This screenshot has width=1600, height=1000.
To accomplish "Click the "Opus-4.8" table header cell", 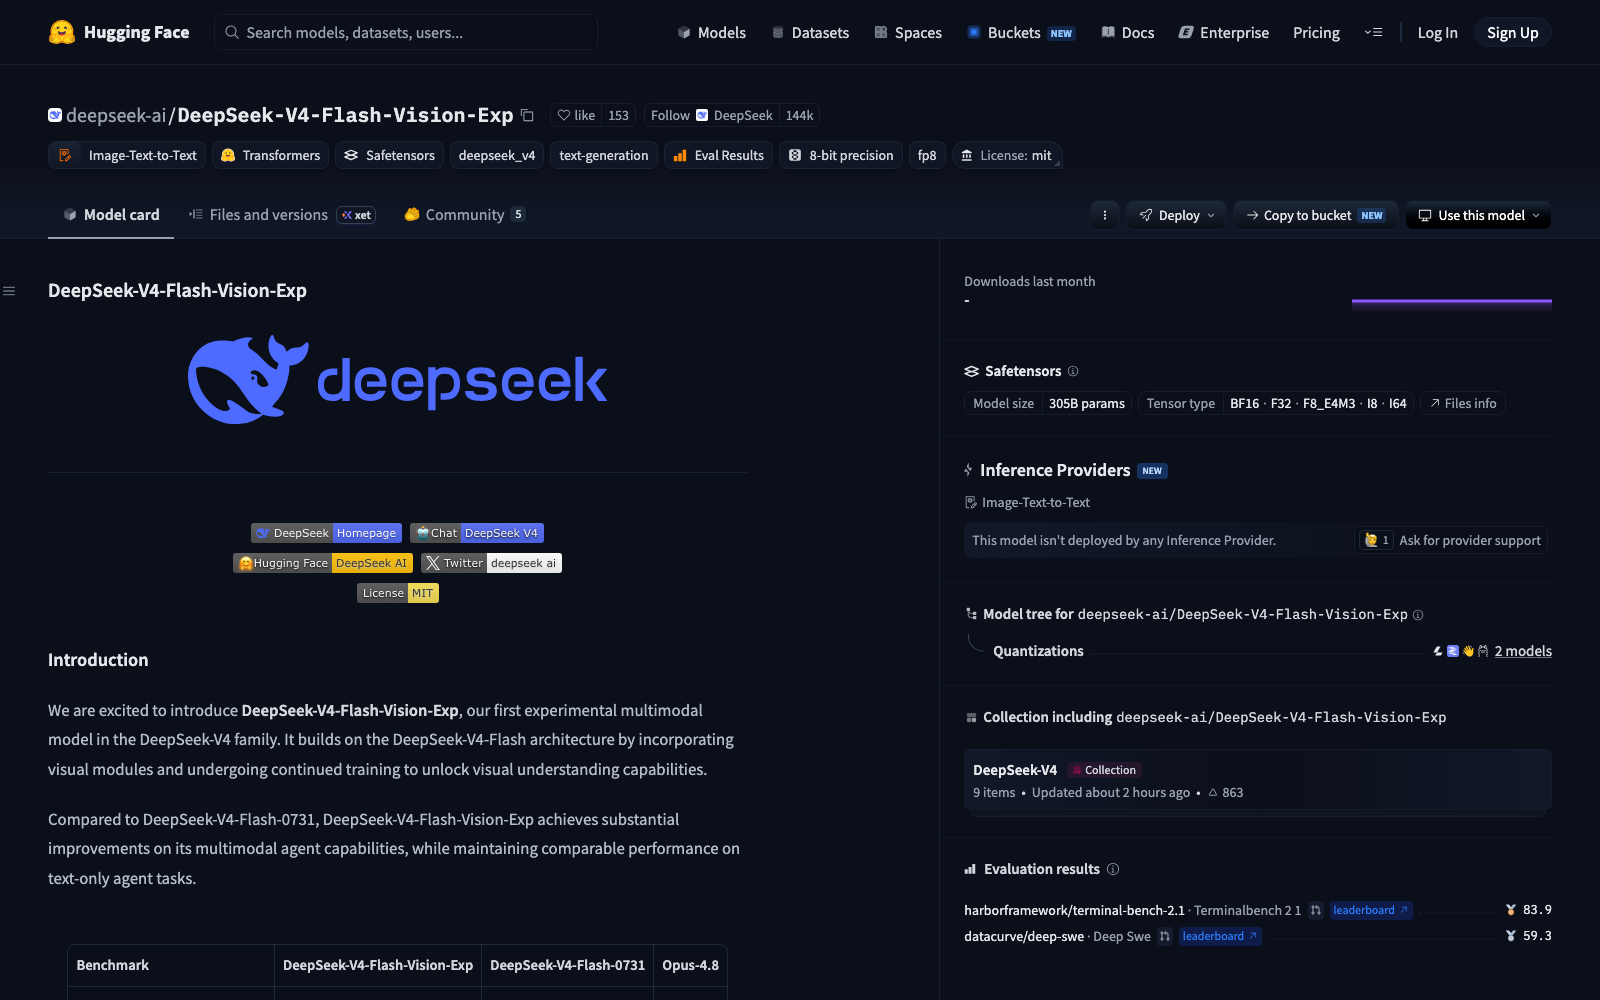I will point(690,965).
